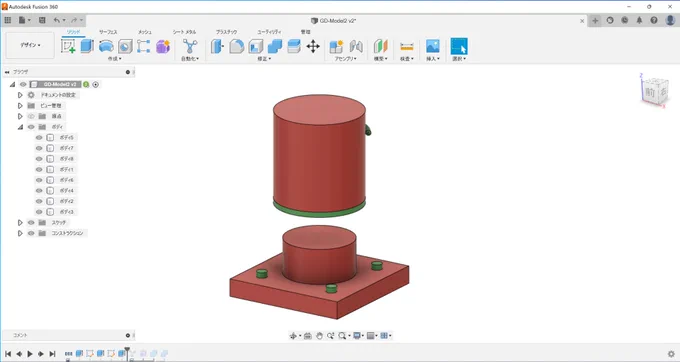The height and width of the screenshot is (362, 680).
Task: Switch to the プラスチック tab
Action: [226, 32]
